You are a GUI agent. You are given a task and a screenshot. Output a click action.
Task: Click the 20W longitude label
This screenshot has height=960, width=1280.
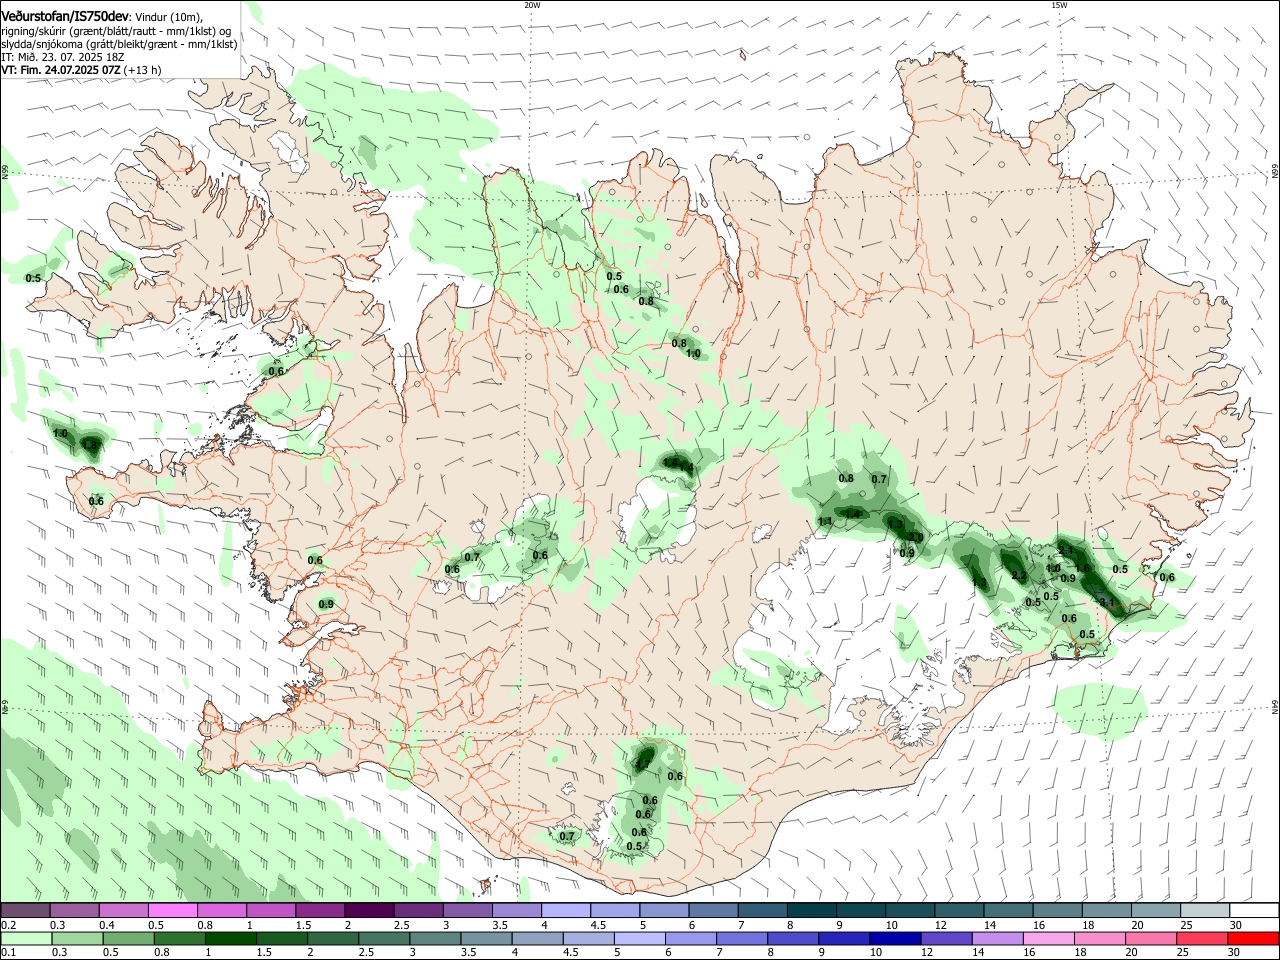point(532,5)
